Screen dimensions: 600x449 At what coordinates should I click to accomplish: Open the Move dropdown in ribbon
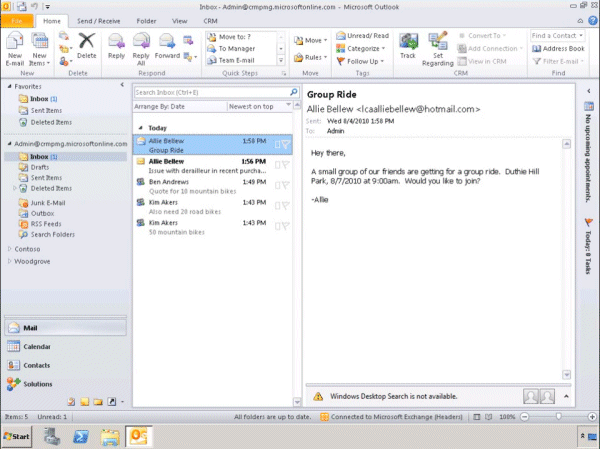pos(310,40)
